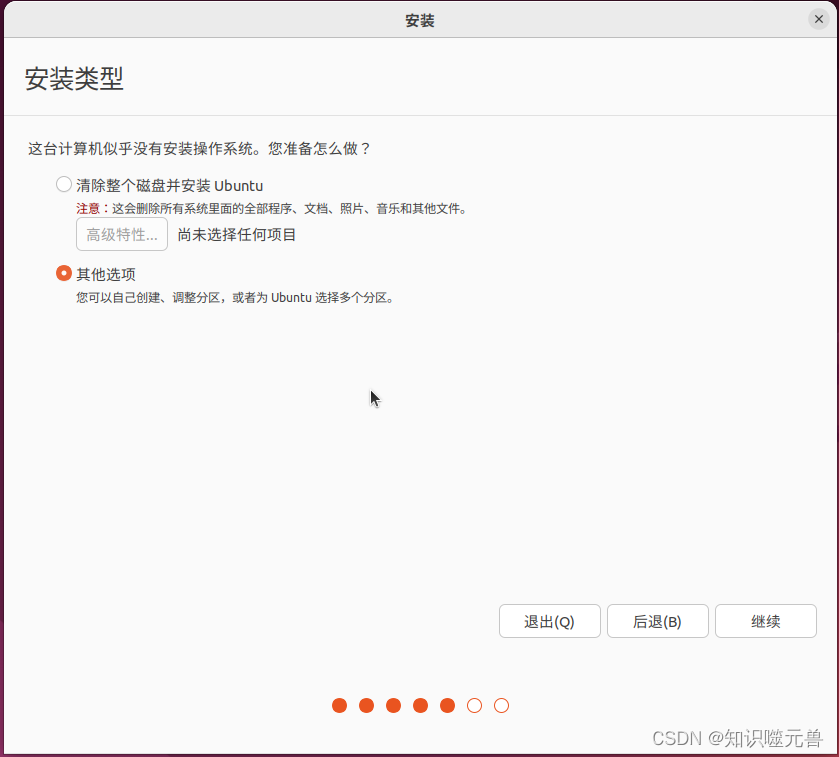Click the "安装类型" heading

point(74,79)
